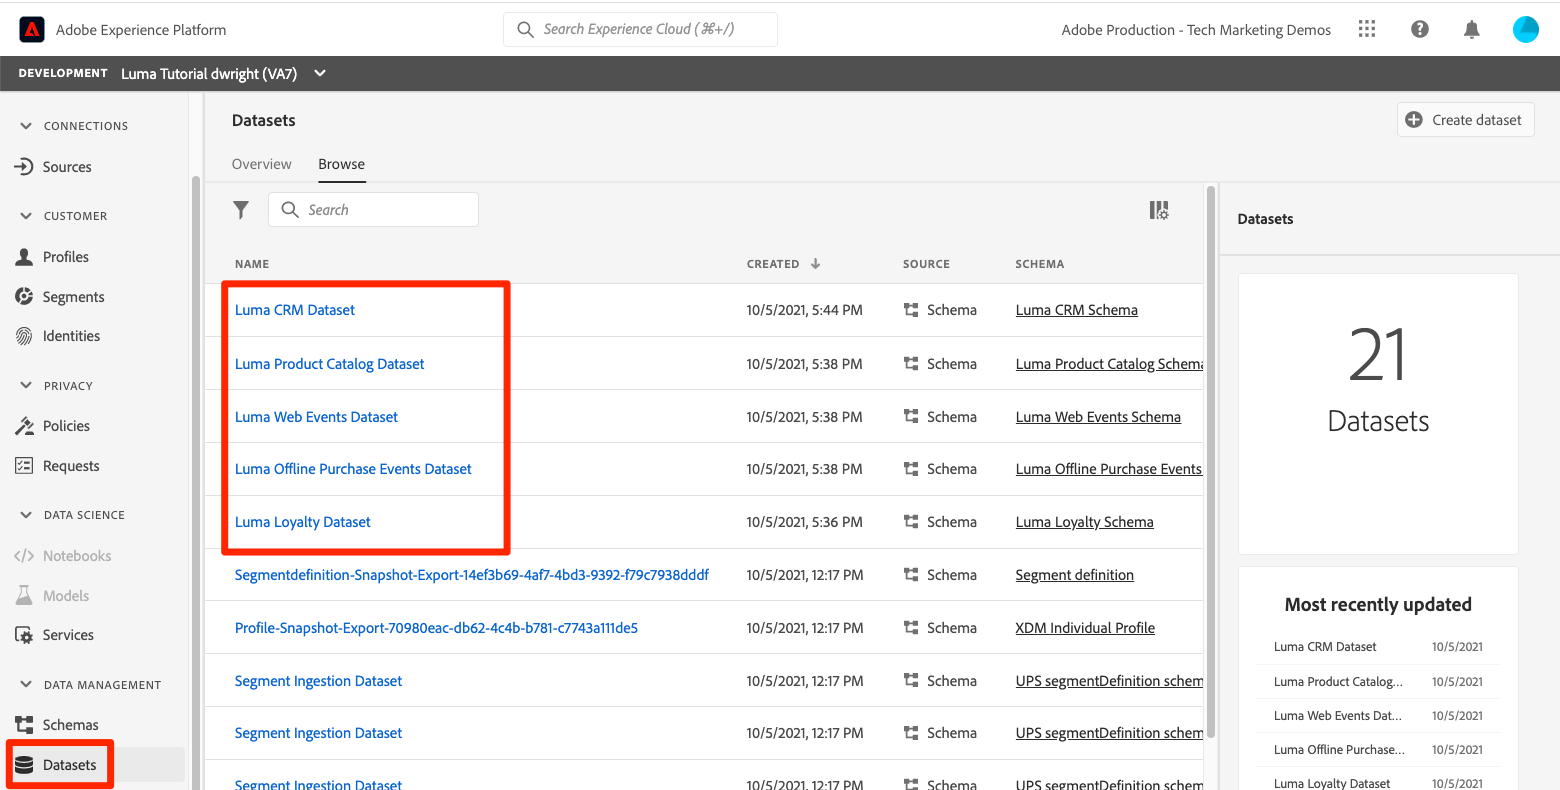Click the Profiles person icon
Screen dimensions: 1560x790
24,257
